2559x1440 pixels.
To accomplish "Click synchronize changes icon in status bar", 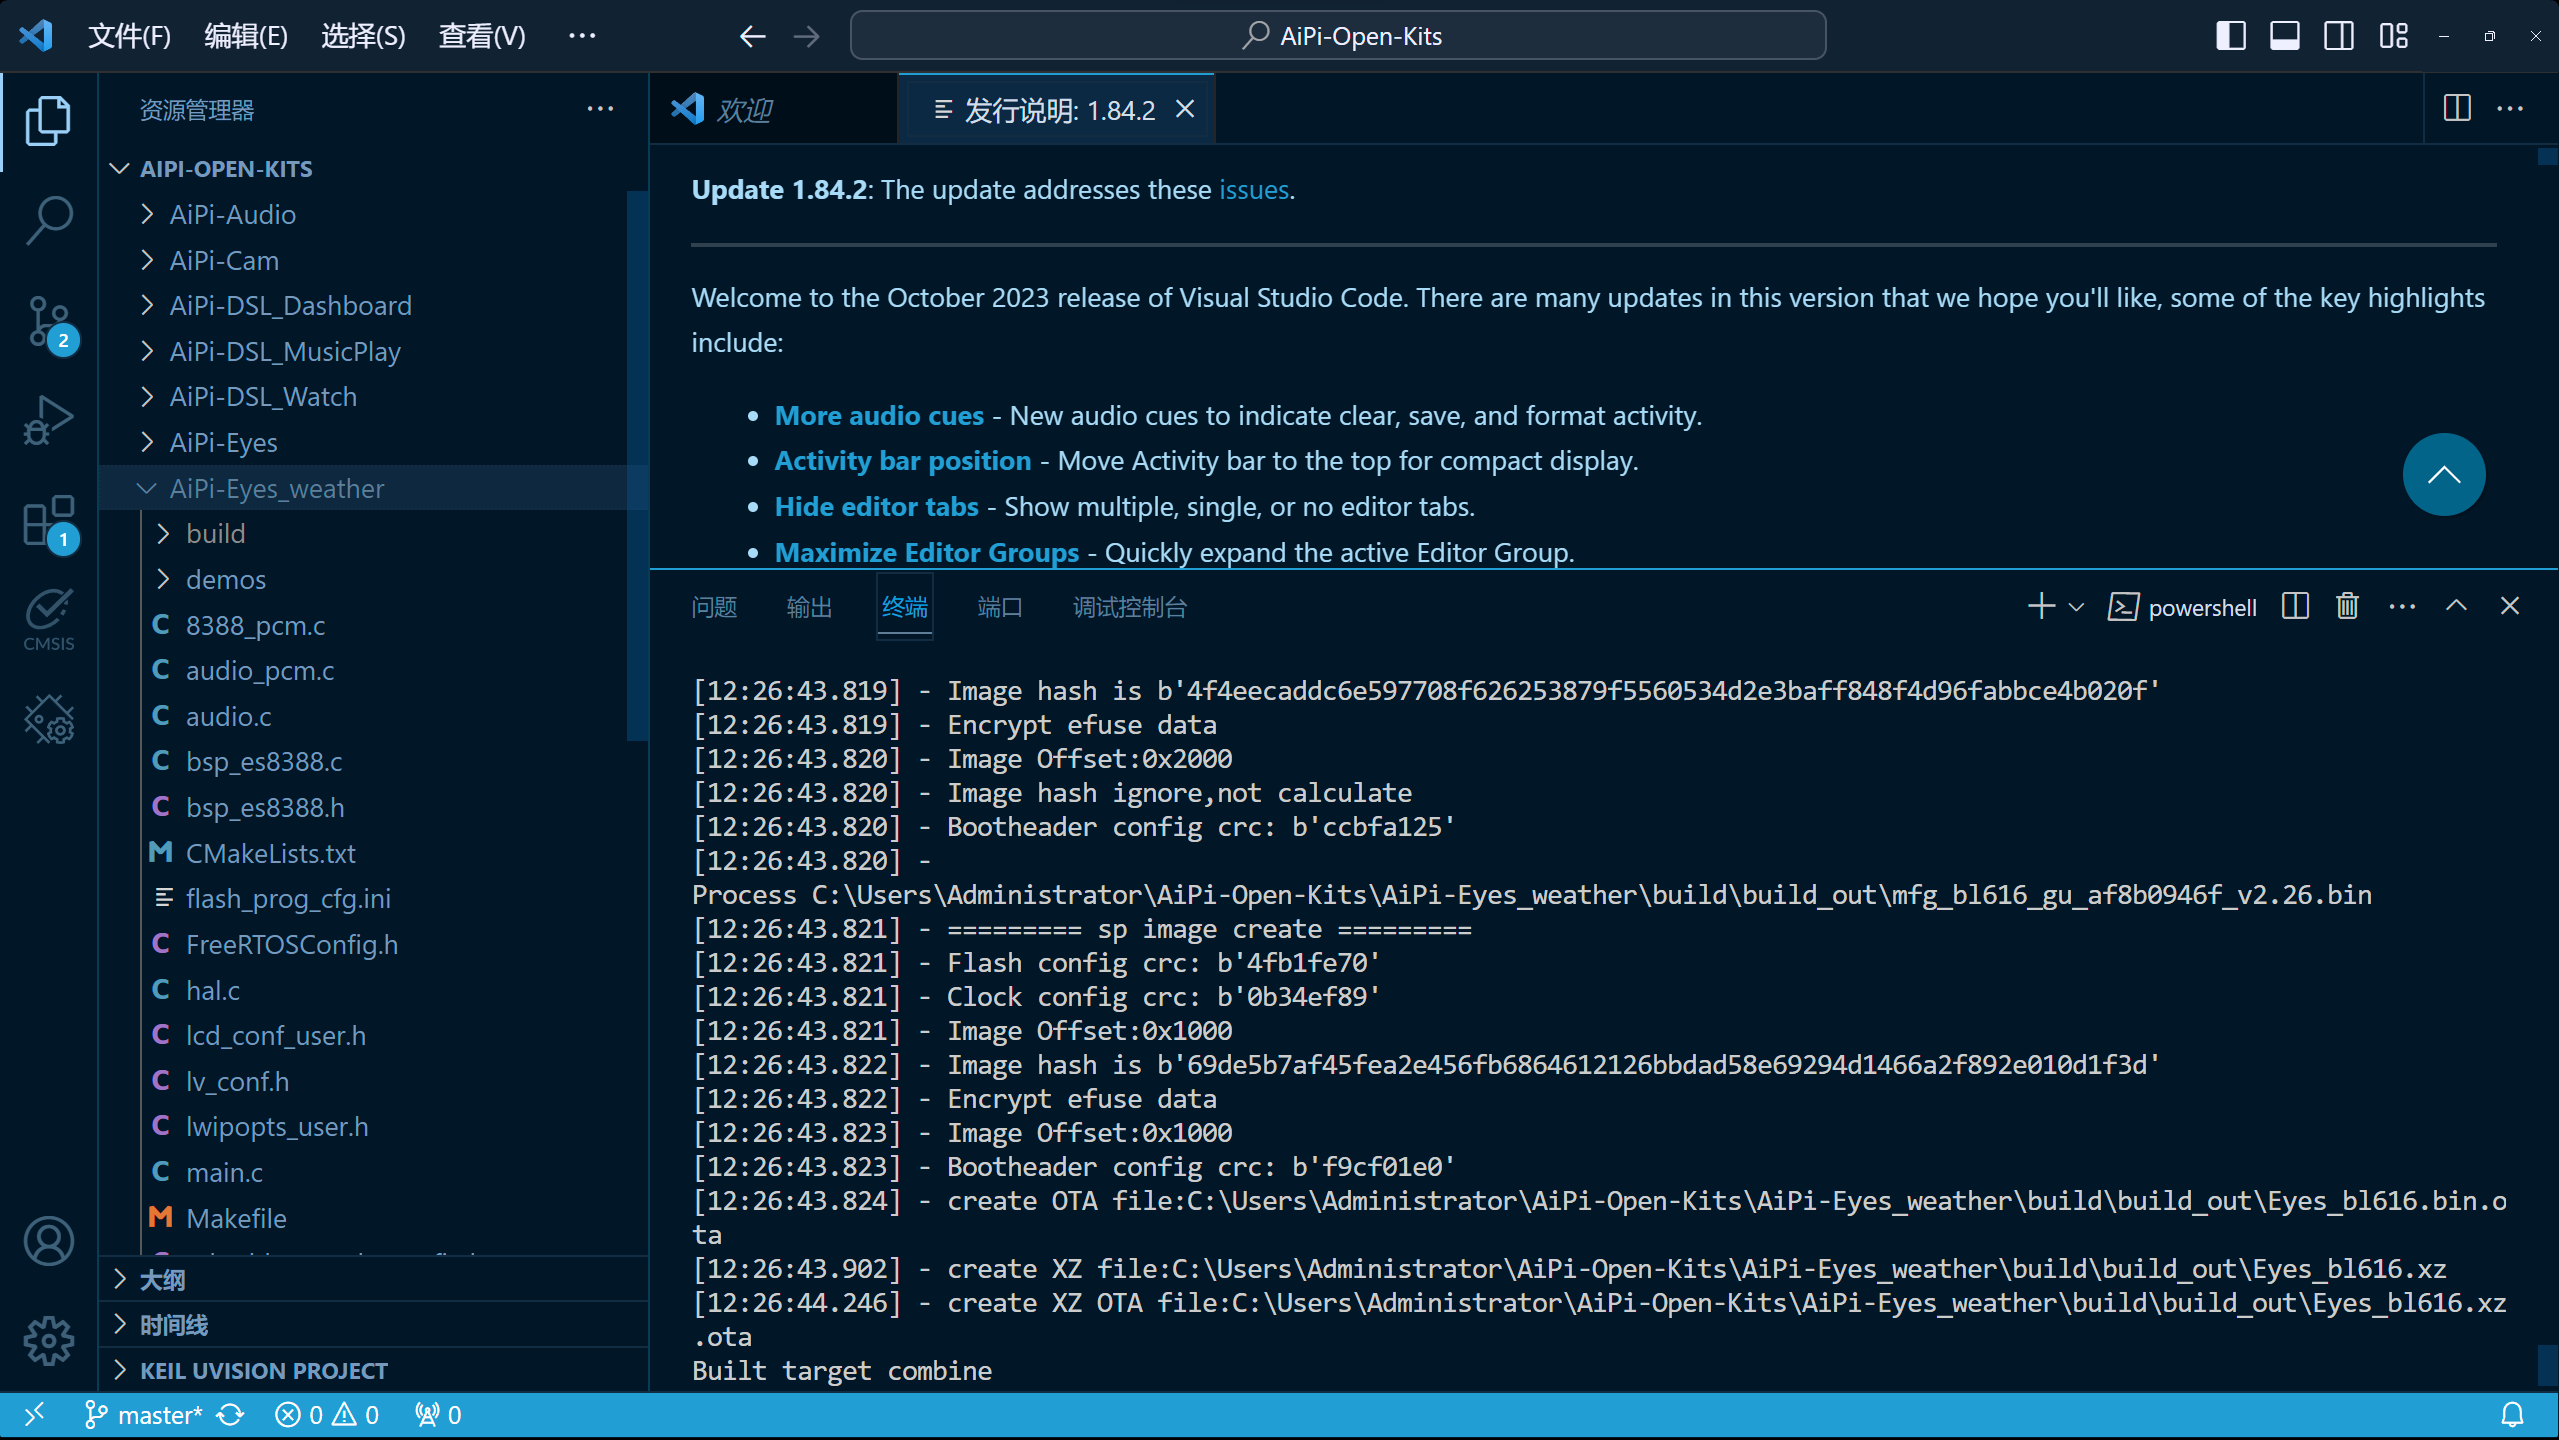I will [230, 1415].
